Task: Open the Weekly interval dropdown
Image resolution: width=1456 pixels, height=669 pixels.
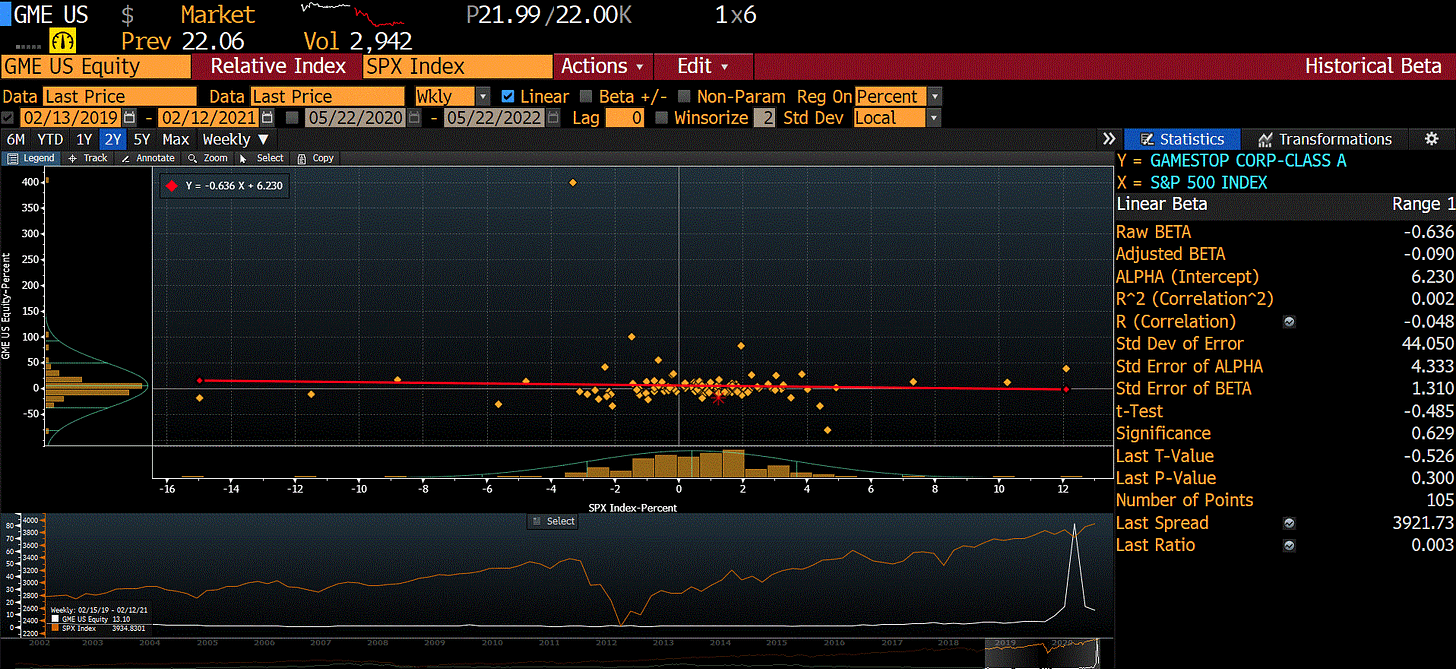Action: click(x=236, y=139)
